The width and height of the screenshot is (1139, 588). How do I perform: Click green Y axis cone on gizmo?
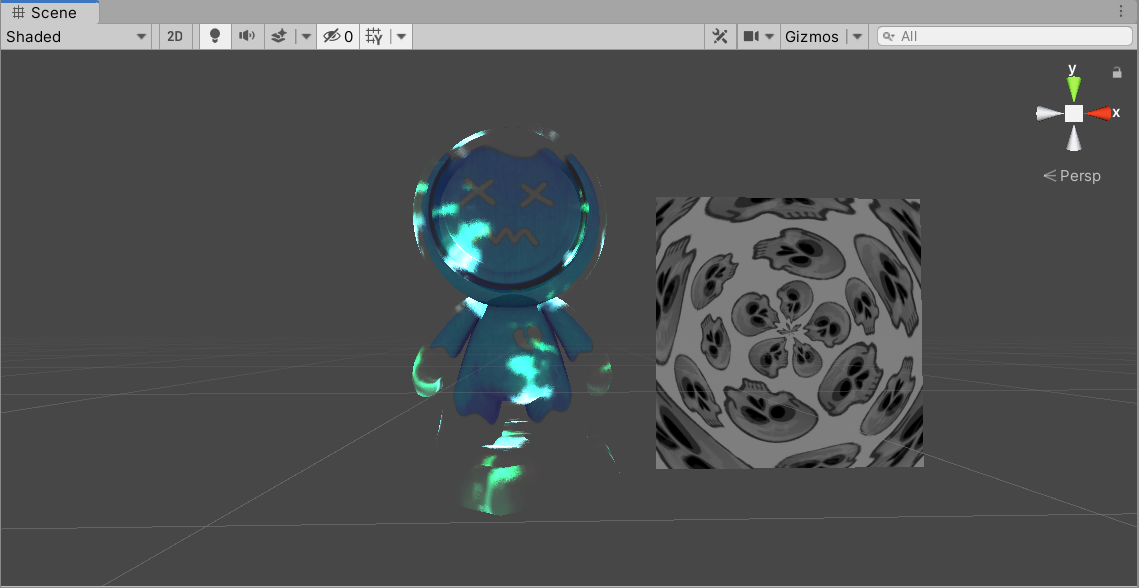tap(1074, 87)
